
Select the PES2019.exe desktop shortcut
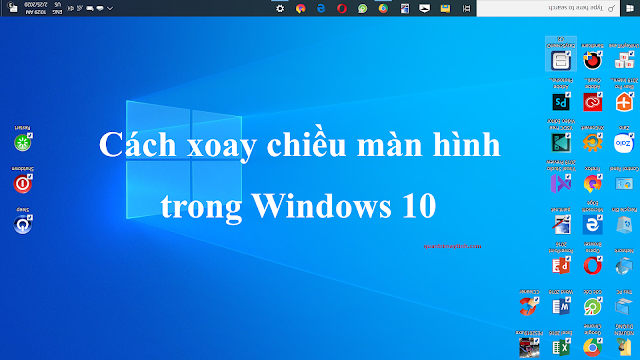coord(529,348)
